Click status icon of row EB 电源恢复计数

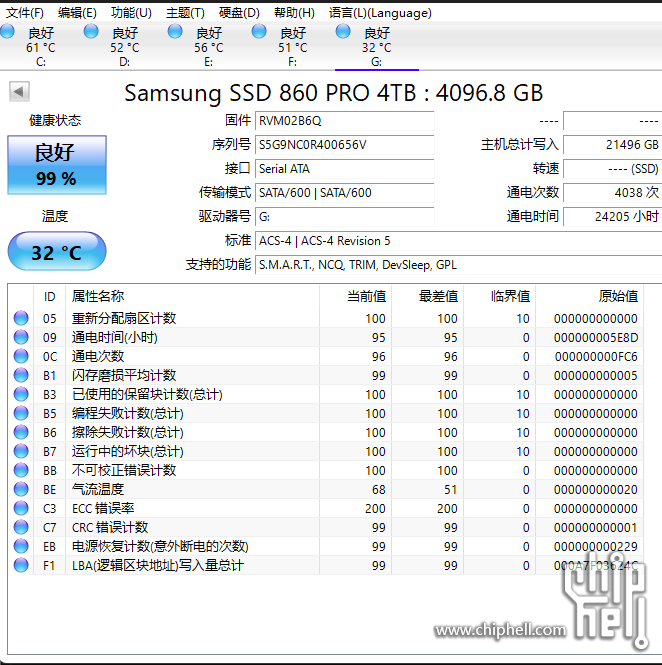coord(21,546)
